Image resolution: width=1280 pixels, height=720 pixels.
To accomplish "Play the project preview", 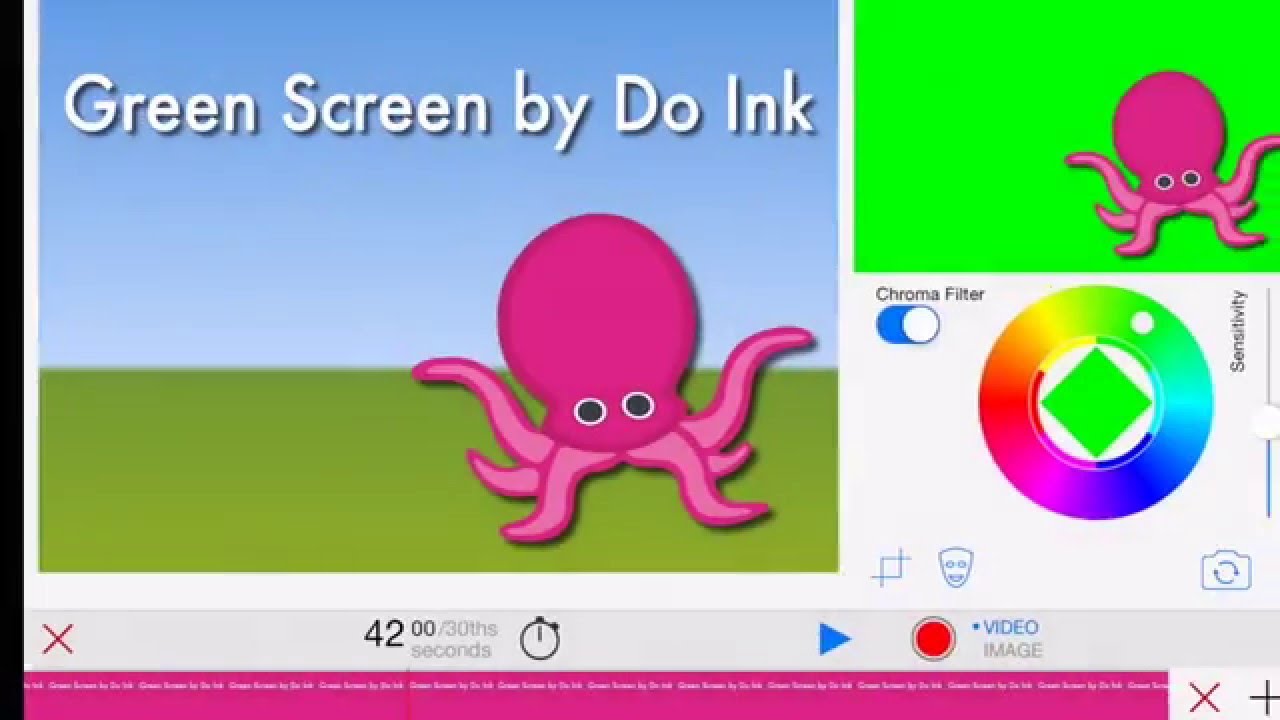I will click(834, 639).
